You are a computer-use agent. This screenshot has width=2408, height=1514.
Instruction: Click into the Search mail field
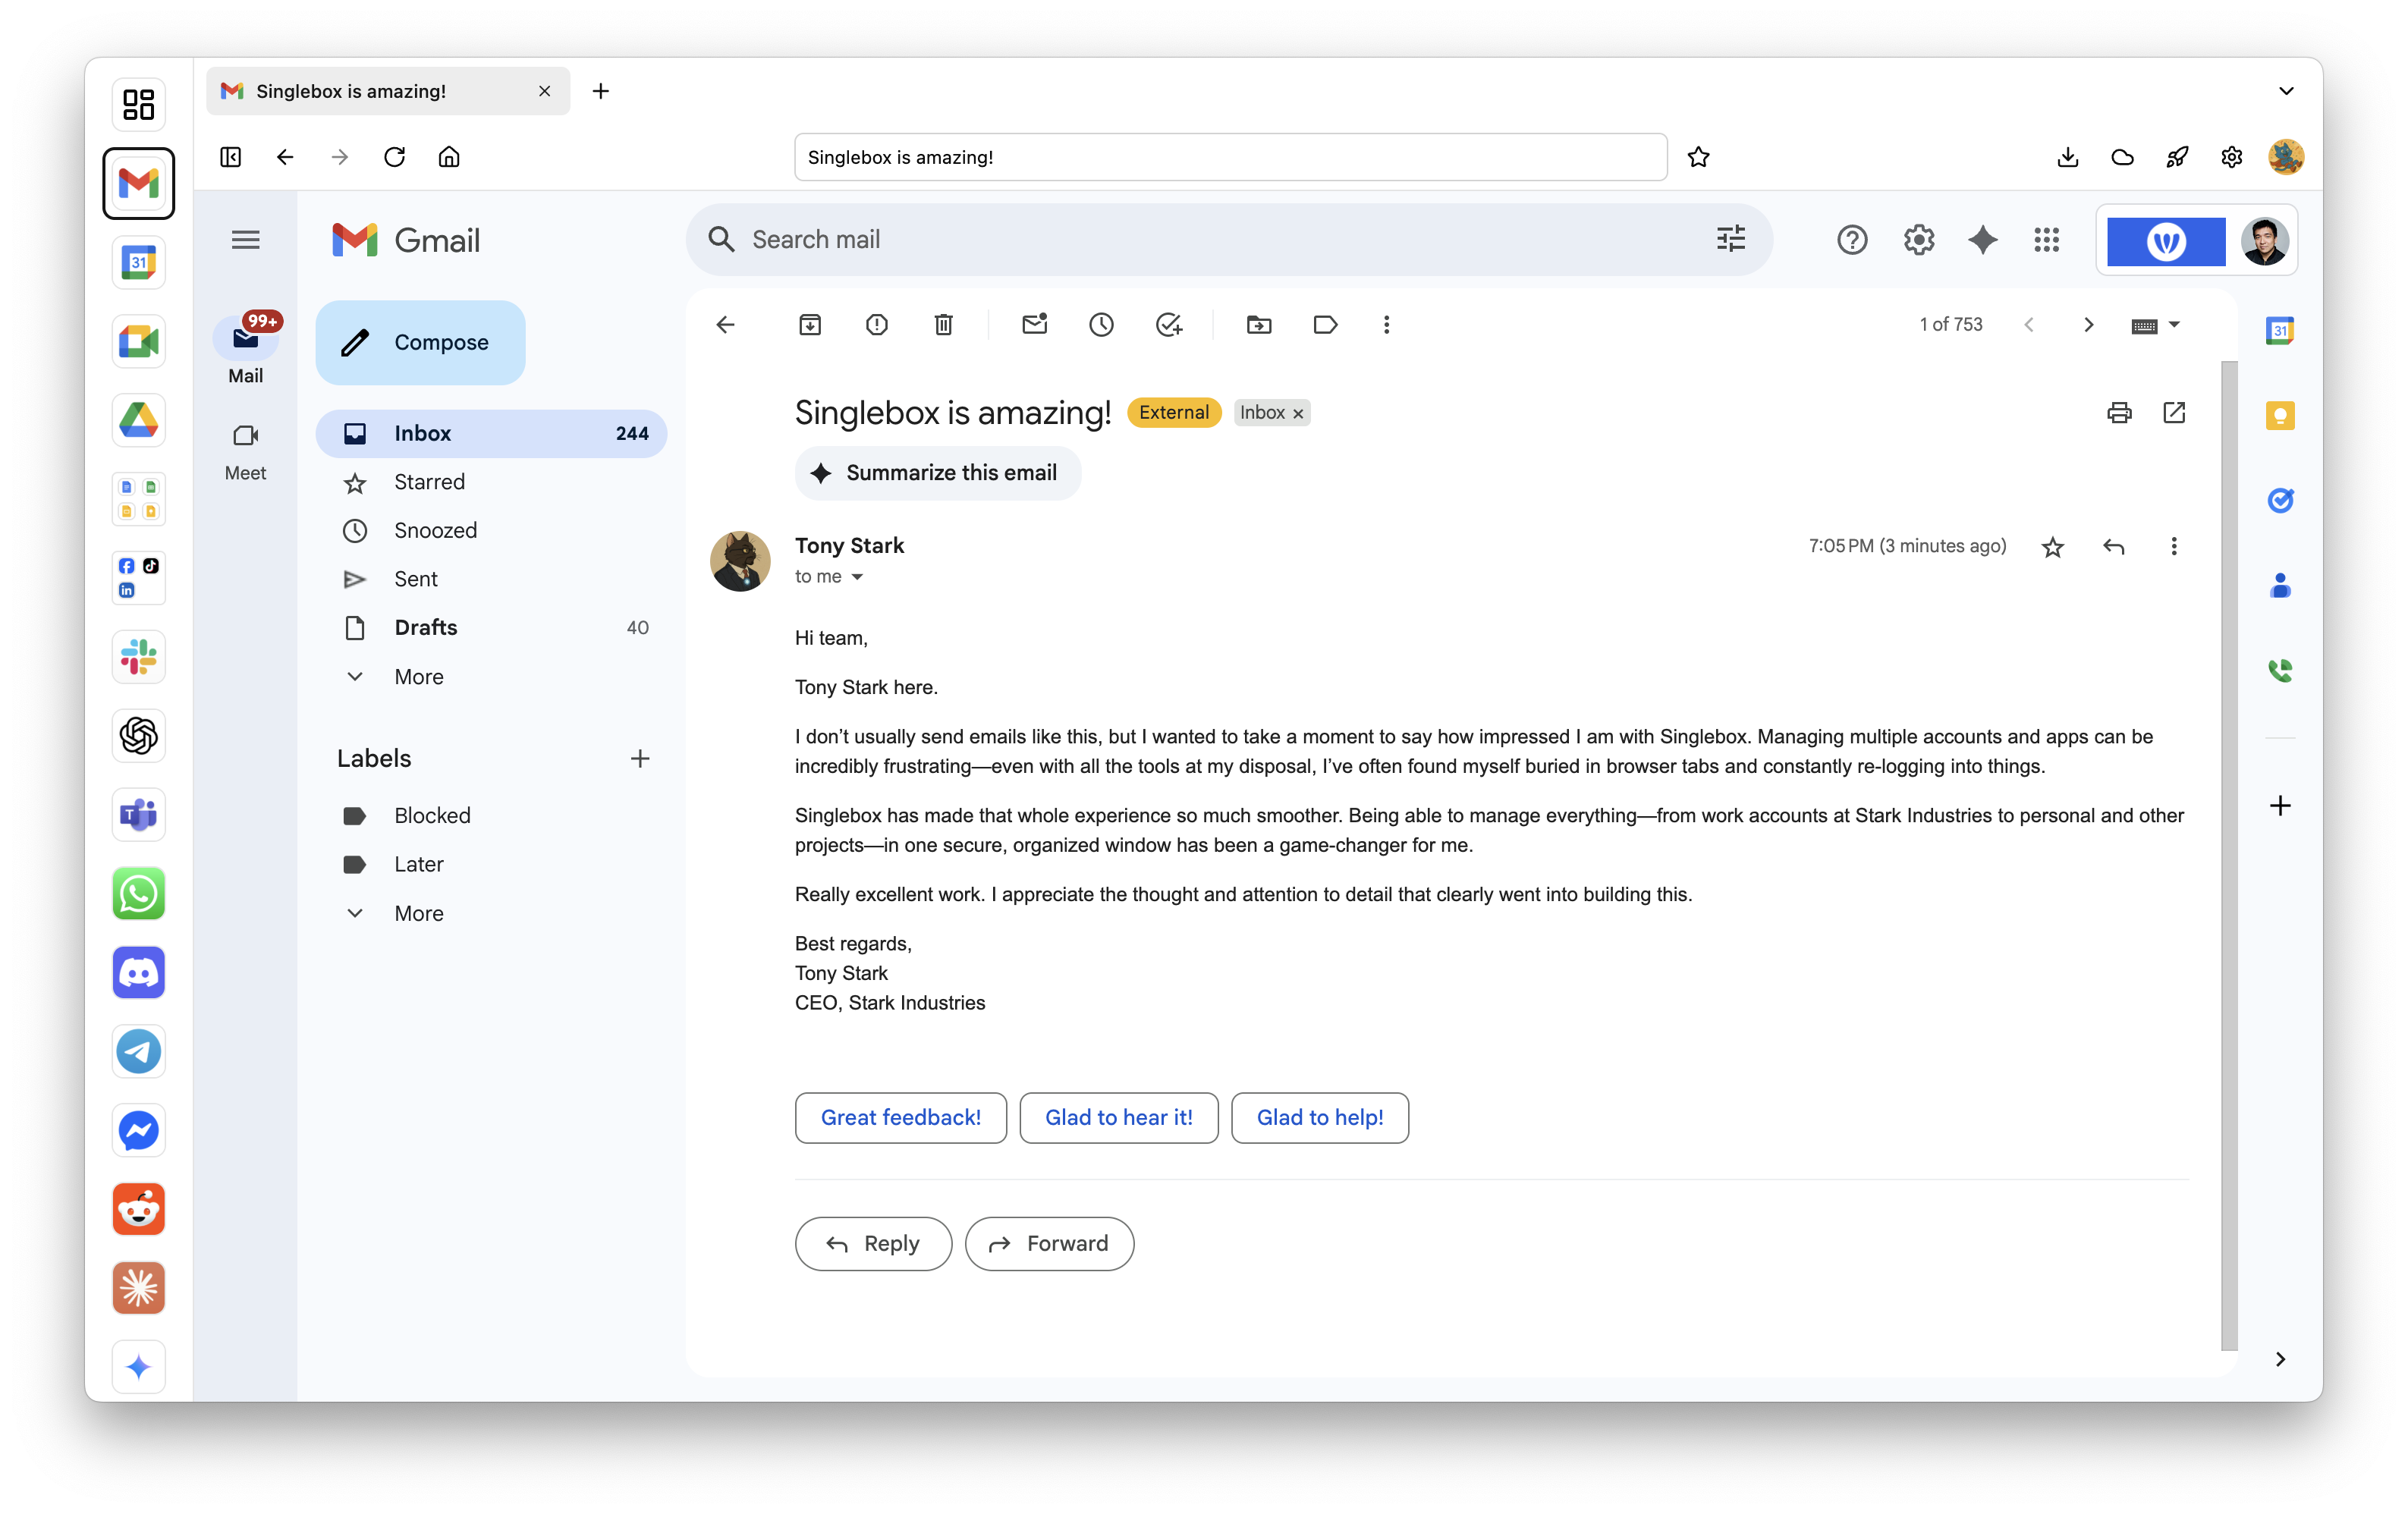pos(1200,240)
